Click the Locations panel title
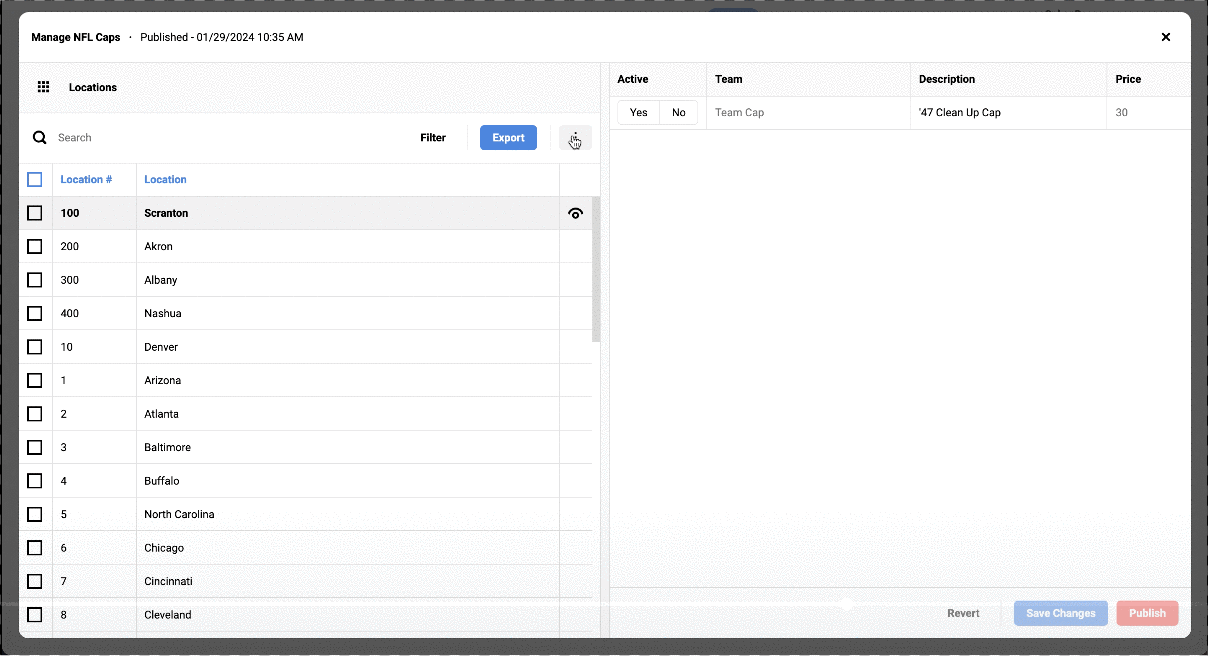 click(93, 87)
